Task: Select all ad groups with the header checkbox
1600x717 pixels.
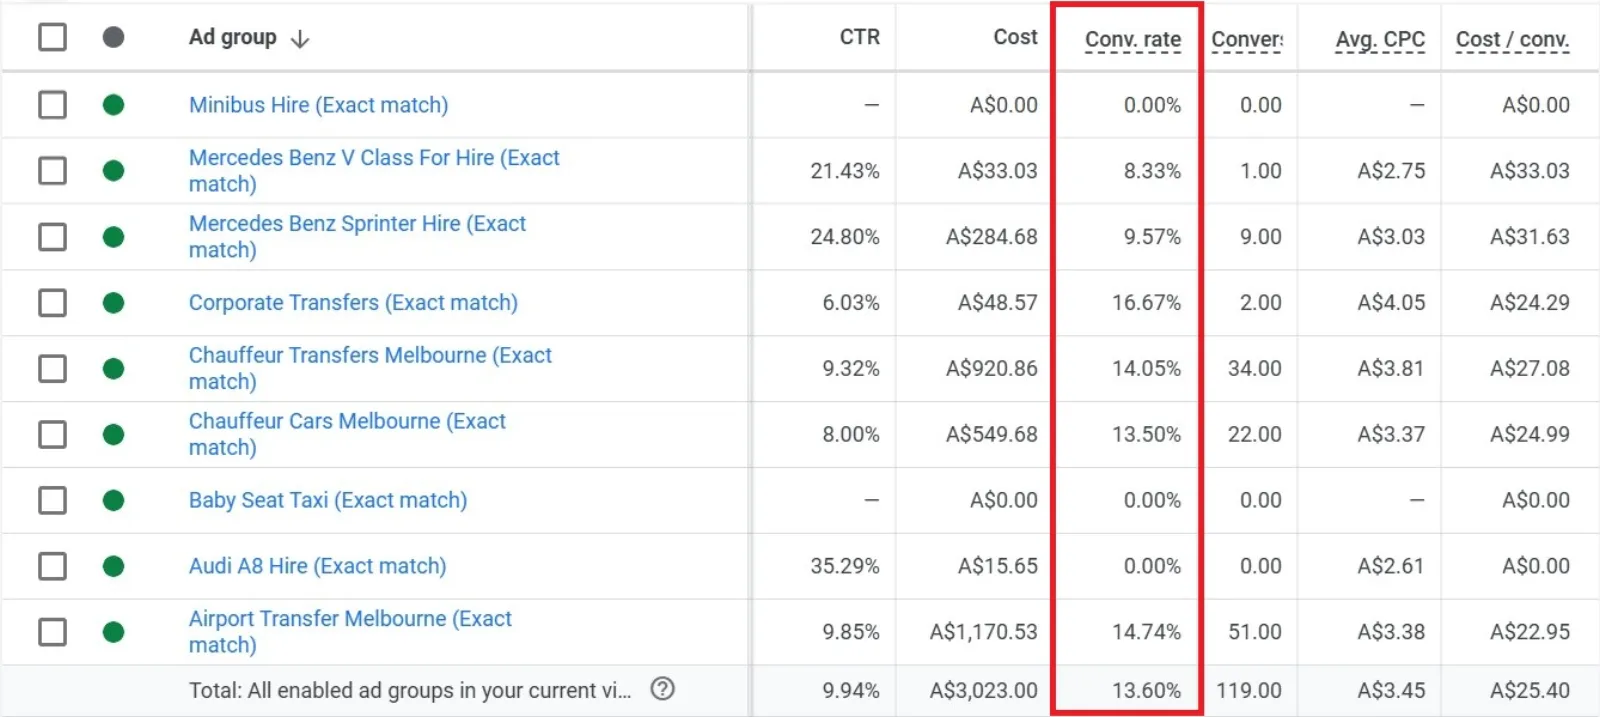Action: coord(52,37)
